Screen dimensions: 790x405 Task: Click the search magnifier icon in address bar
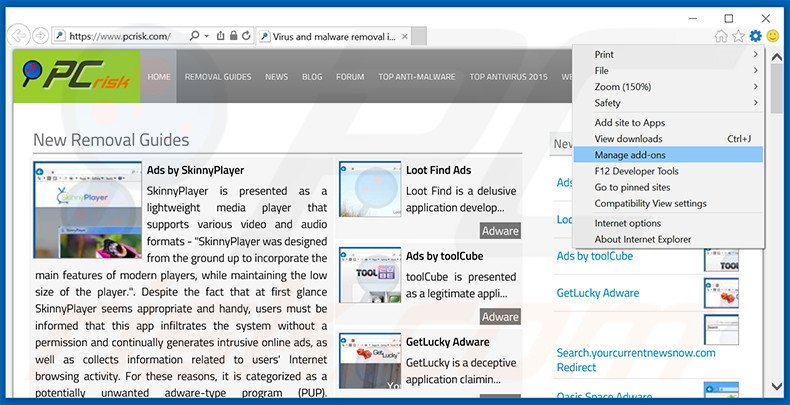tap(194, 36)
